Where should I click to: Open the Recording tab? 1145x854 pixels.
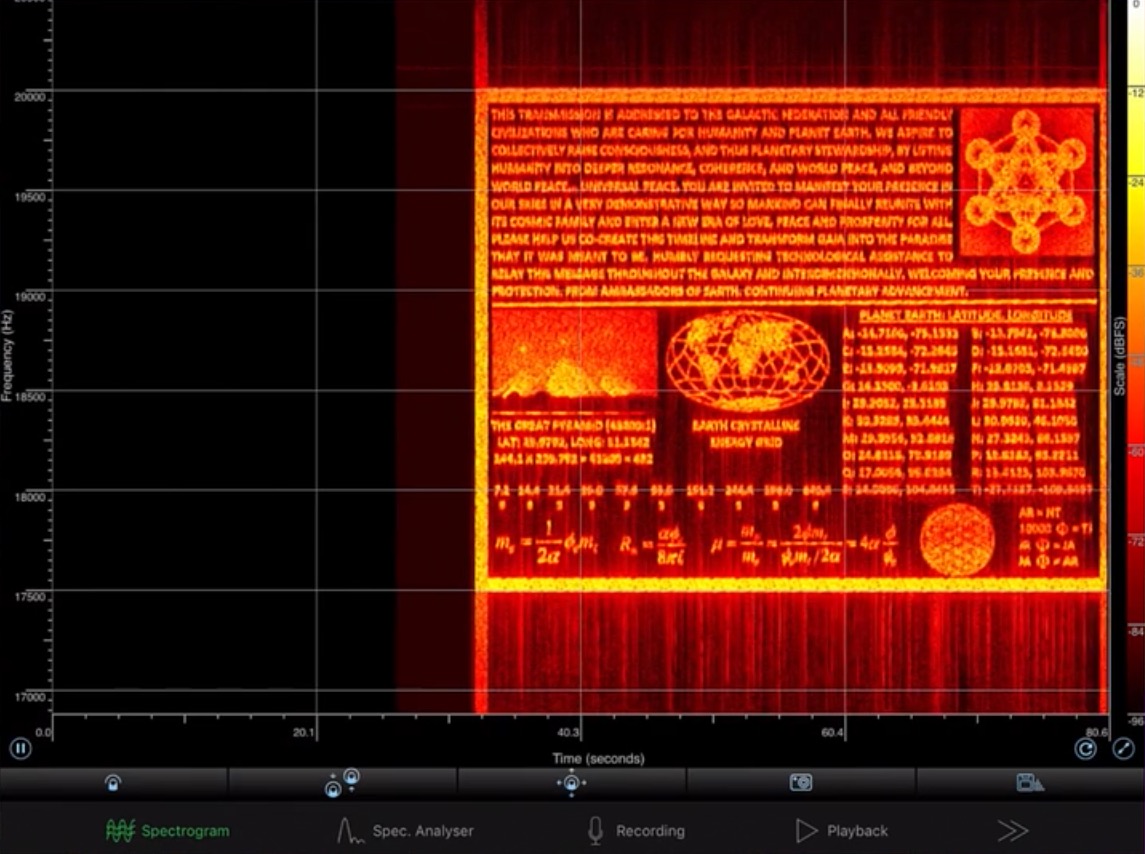click(x=636, y=831)
